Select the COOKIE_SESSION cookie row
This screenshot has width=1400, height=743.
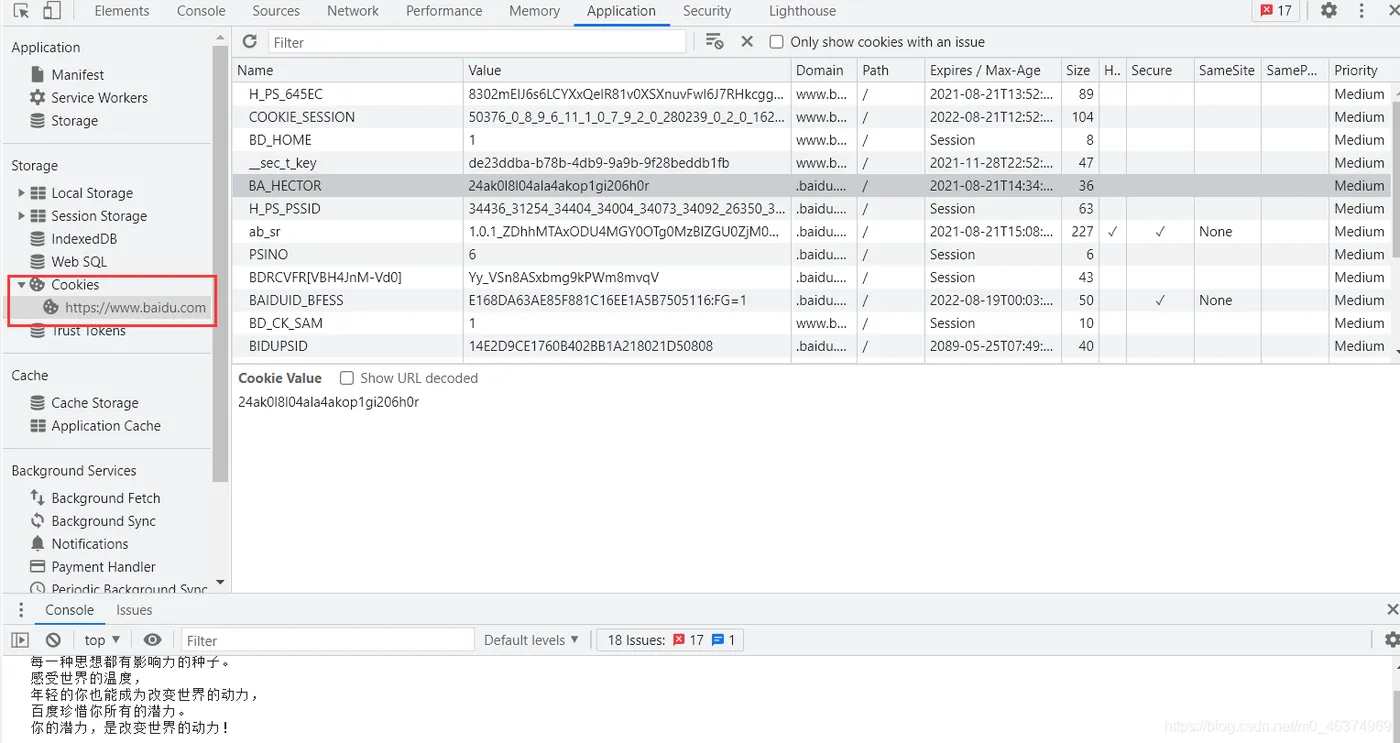pos(811,116)
